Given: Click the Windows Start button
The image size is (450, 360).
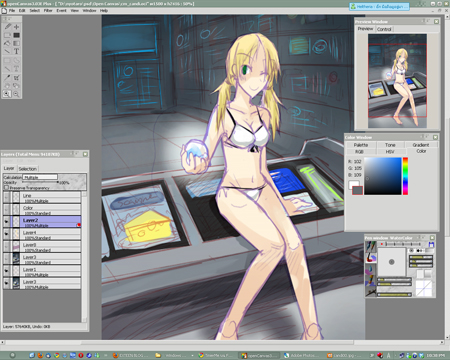Looking at the screenshot, I should tap(12, 355).
